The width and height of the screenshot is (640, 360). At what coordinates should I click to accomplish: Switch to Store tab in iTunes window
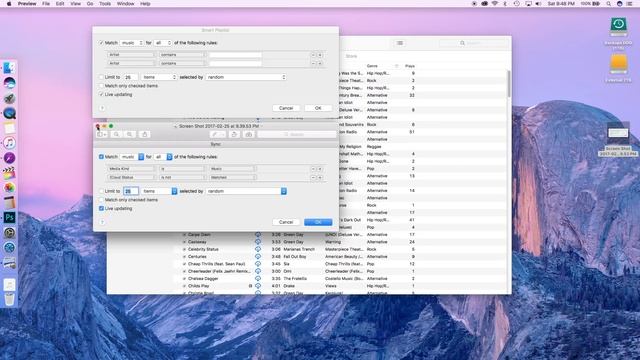click(351, 56)
